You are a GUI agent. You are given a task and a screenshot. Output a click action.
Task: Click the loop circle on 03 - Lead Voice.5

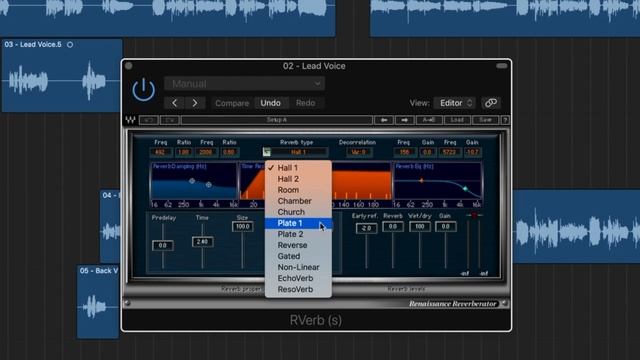[70, 44]
